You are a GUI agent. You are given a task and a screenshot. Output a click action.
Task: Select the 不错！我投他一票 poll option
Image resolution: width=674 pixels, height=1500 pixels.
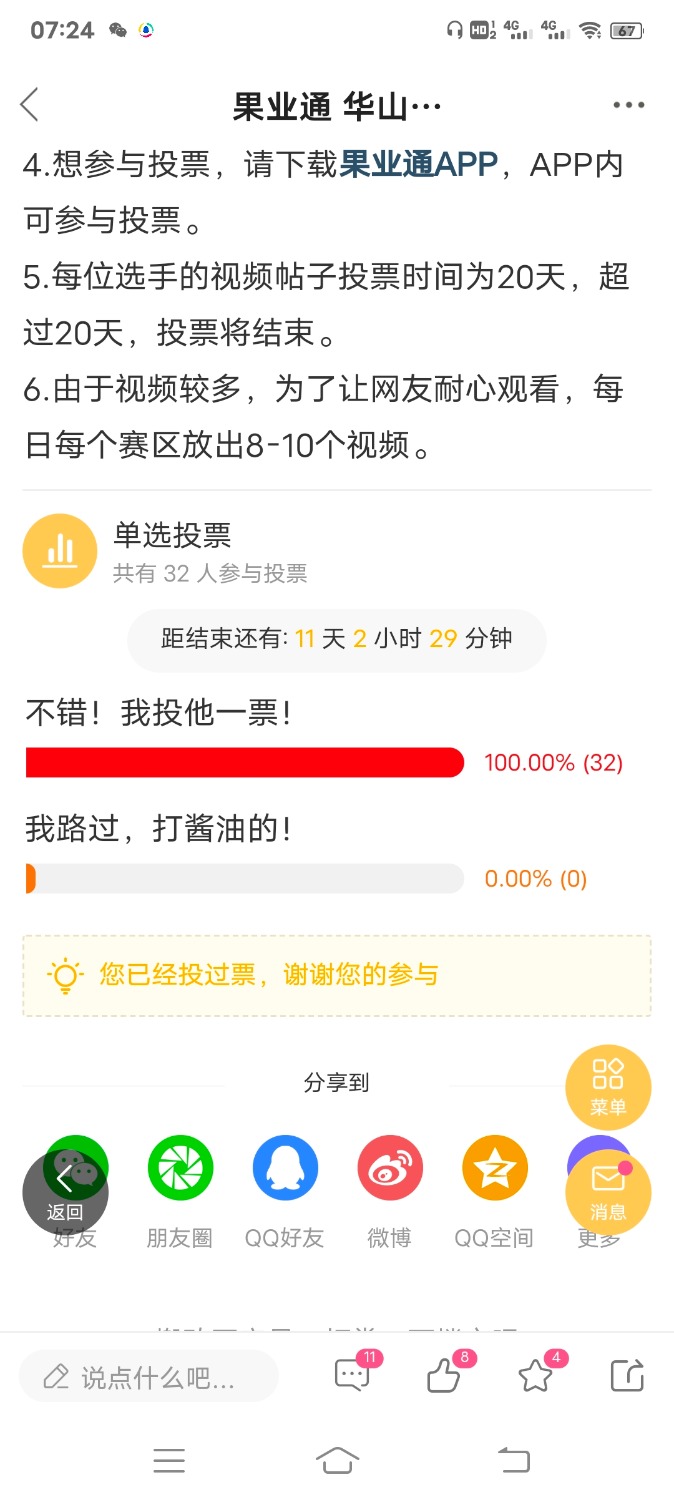pos(159,713)
